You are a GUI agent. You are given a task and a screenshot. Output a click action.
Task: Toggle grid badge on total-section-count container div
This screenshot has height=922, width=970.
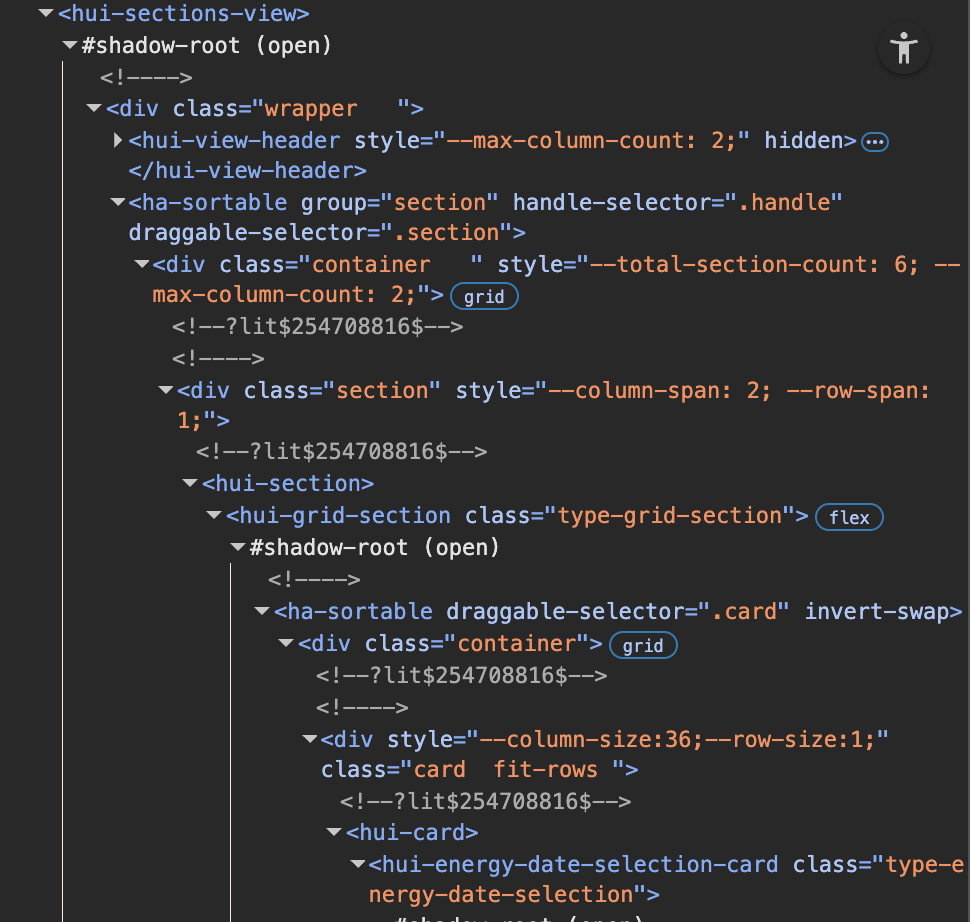[x=484, y=296]
